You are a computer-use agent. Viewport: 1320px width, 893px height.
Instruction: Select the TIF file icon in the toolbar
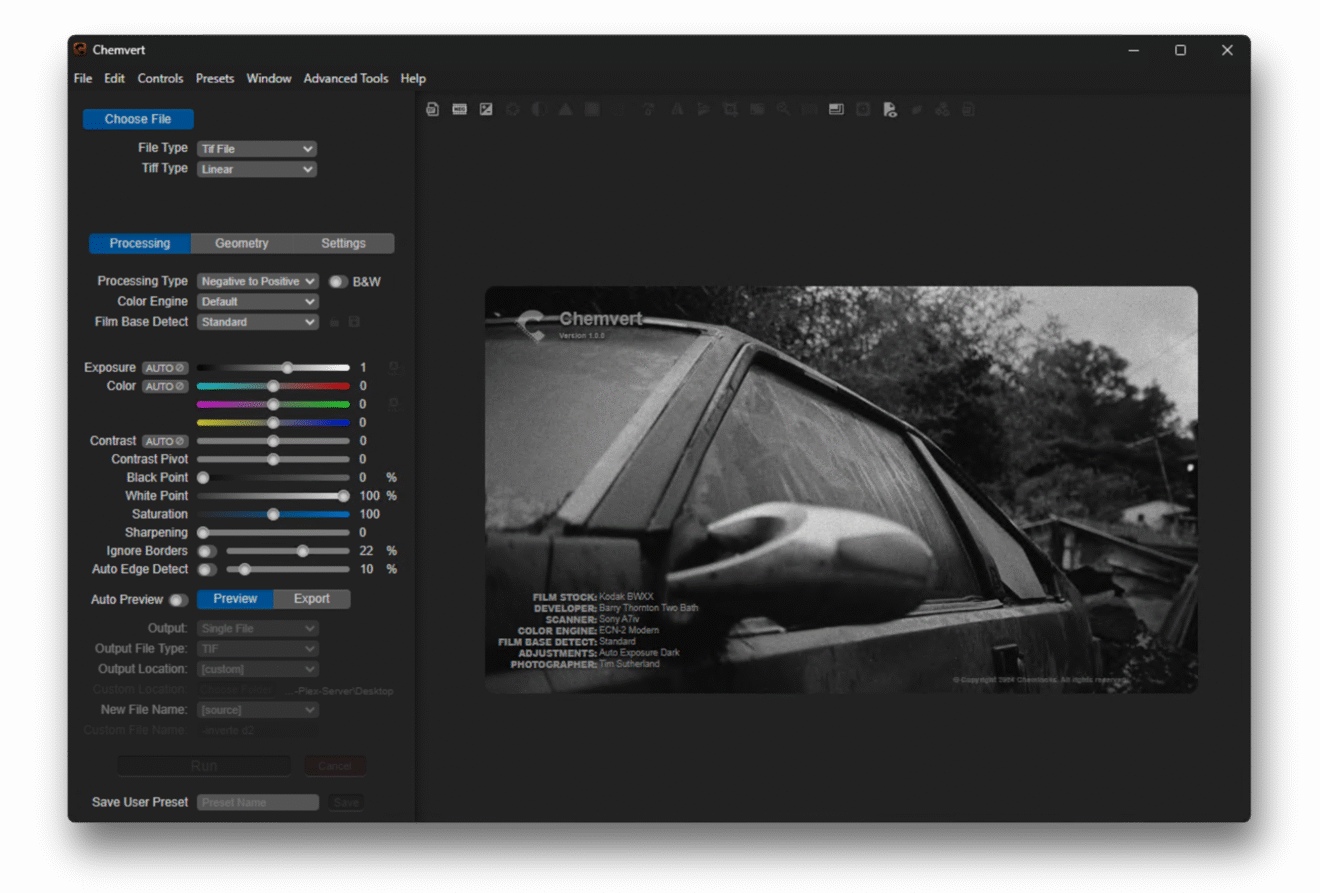point(432,109)
